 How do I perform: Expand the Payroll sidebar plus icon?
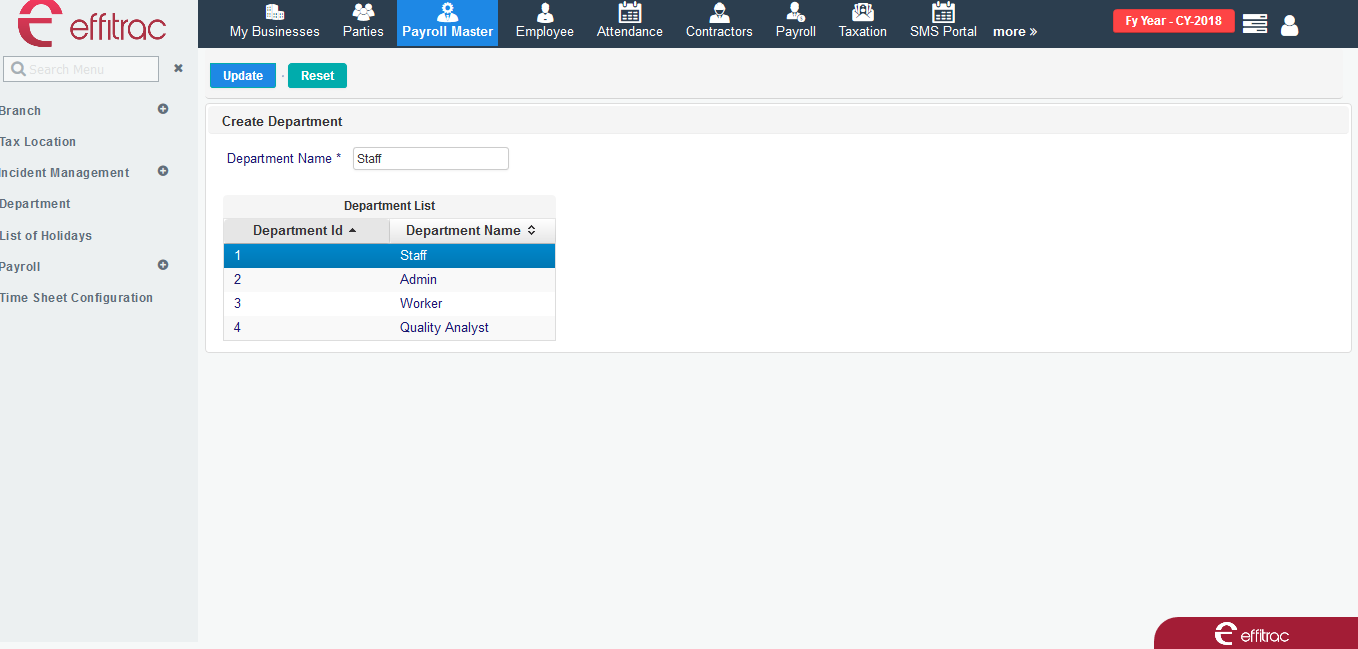[163, 265]
